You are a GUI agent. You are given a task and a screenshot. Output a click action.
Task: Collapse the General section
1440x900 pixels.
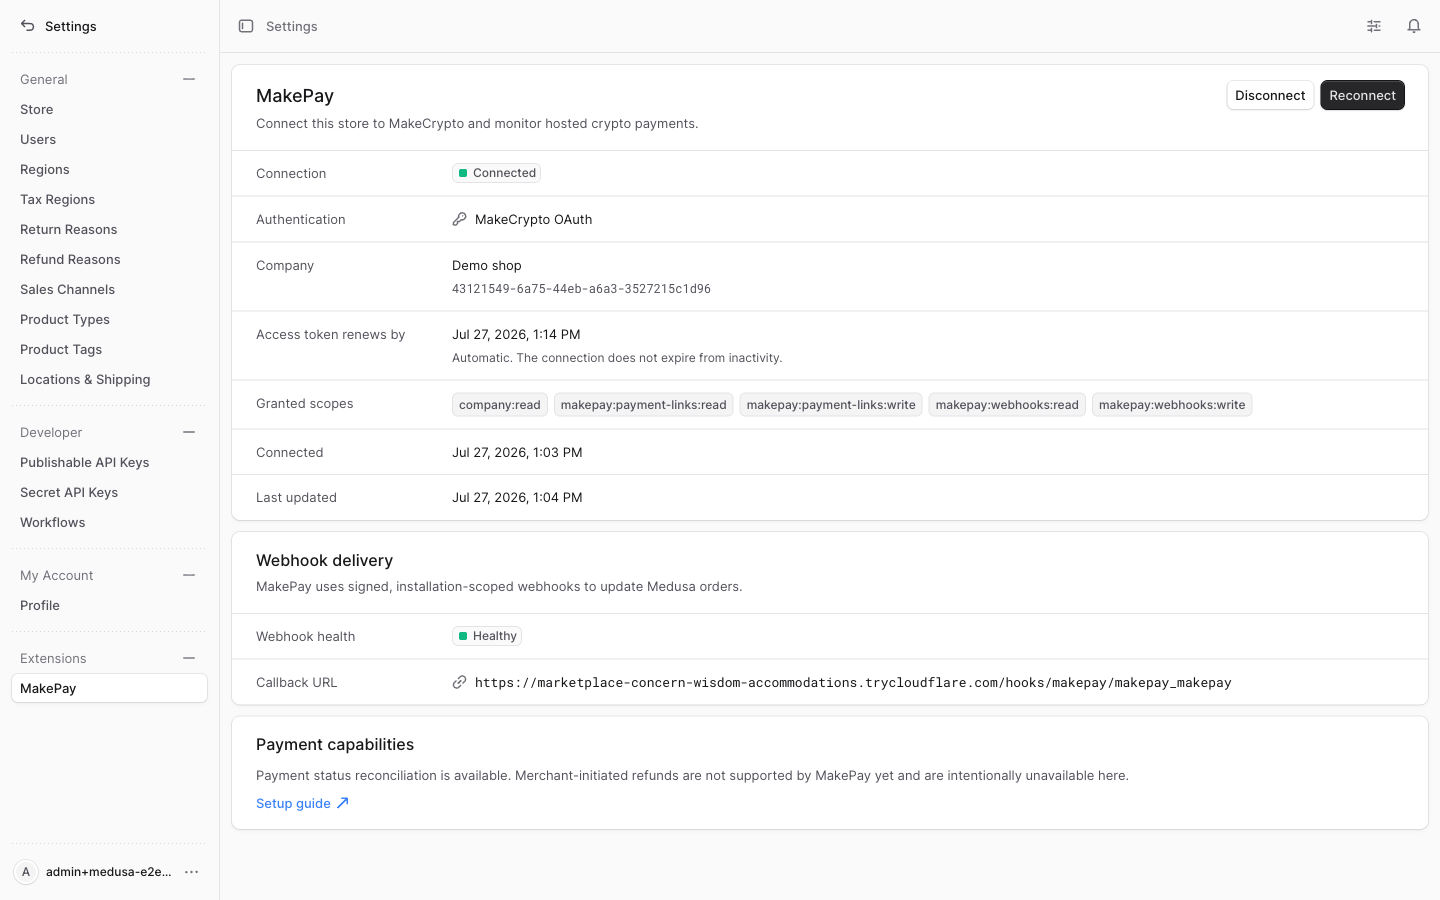tap(189, 79)
